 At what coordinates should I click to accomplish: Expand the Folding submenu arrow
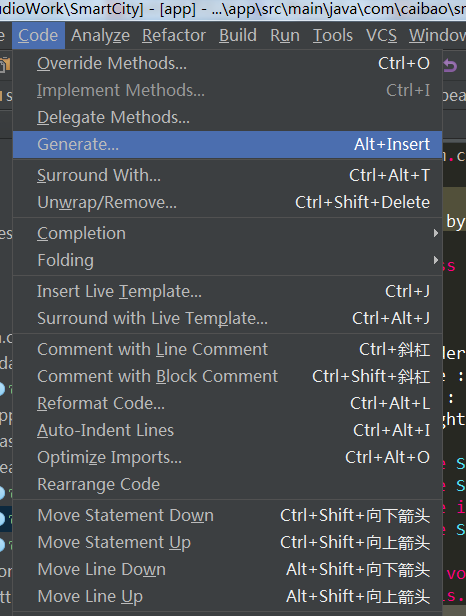point(435,260)
